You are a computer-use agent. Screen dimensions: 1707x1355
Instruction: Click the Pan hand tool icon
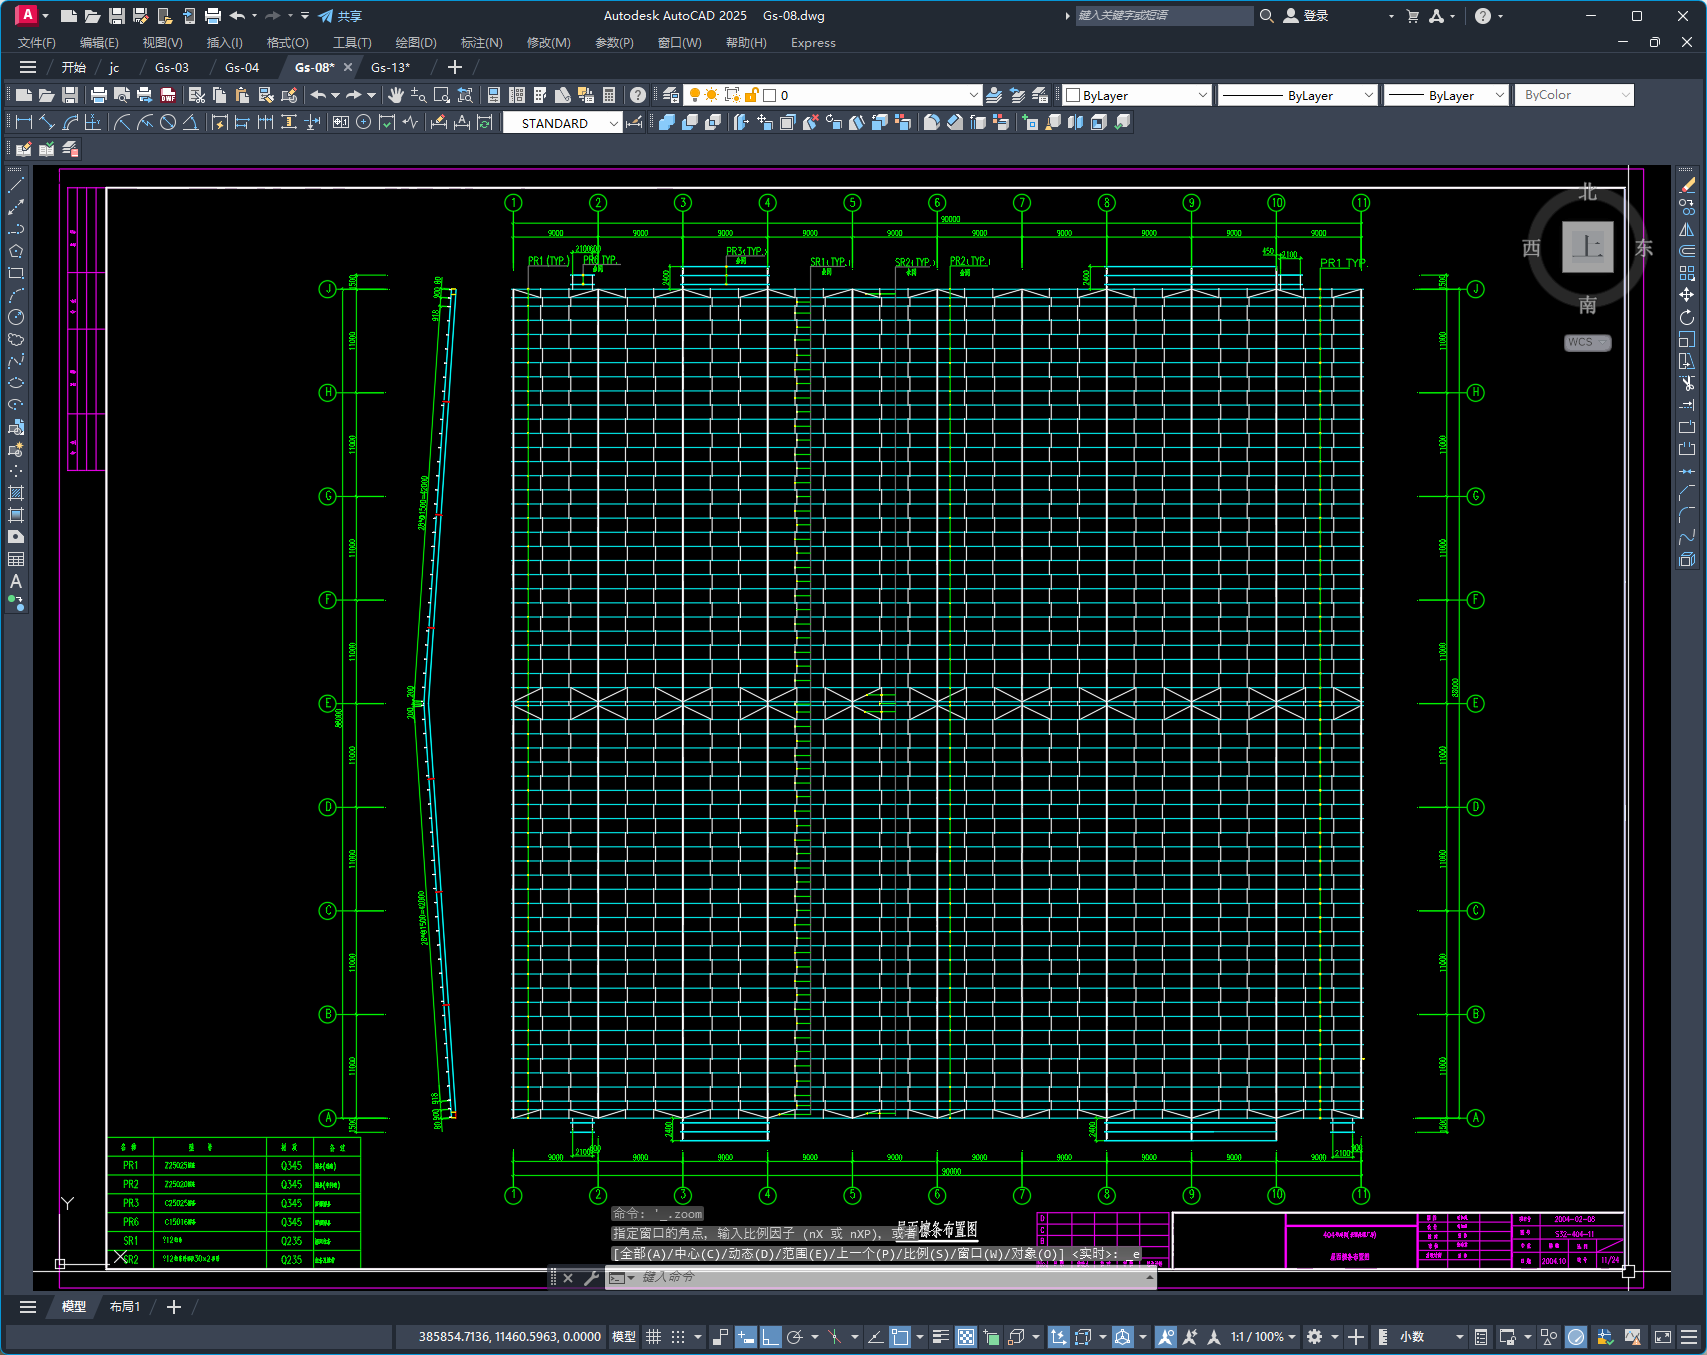pos(396,95)
